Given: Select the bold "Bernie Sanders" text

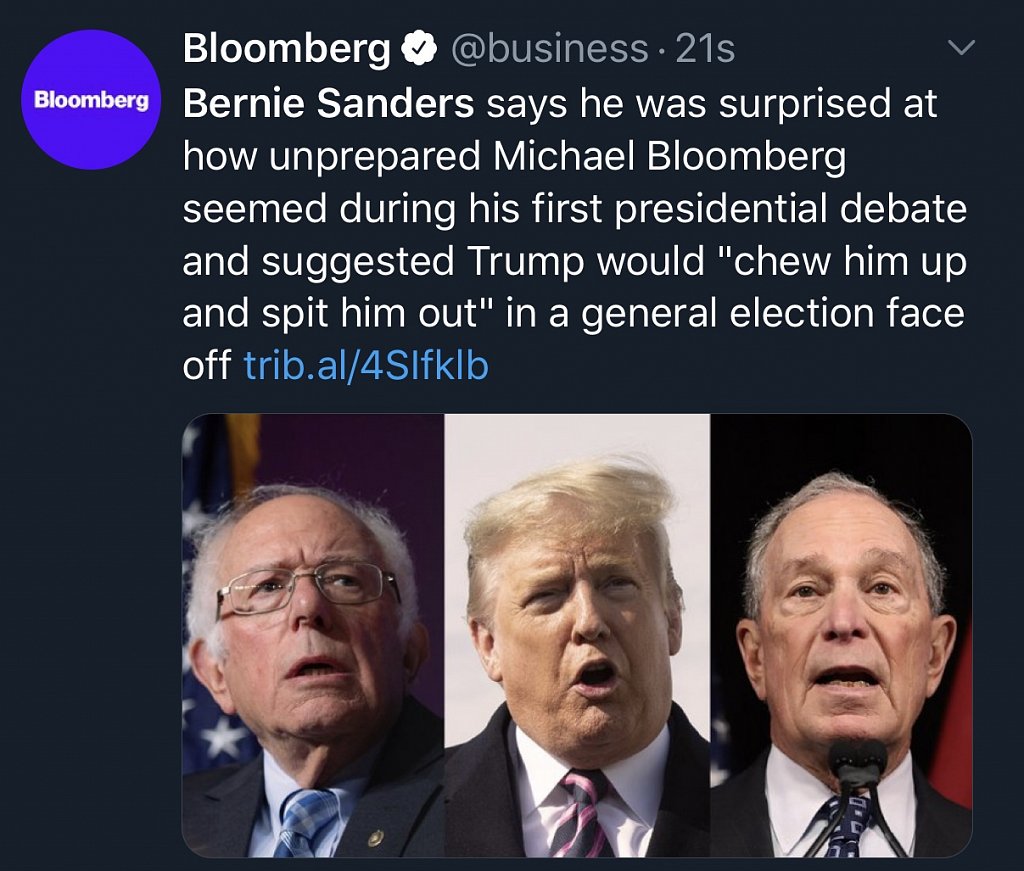Looking at the screenshot, I should [x=329, y=104].
